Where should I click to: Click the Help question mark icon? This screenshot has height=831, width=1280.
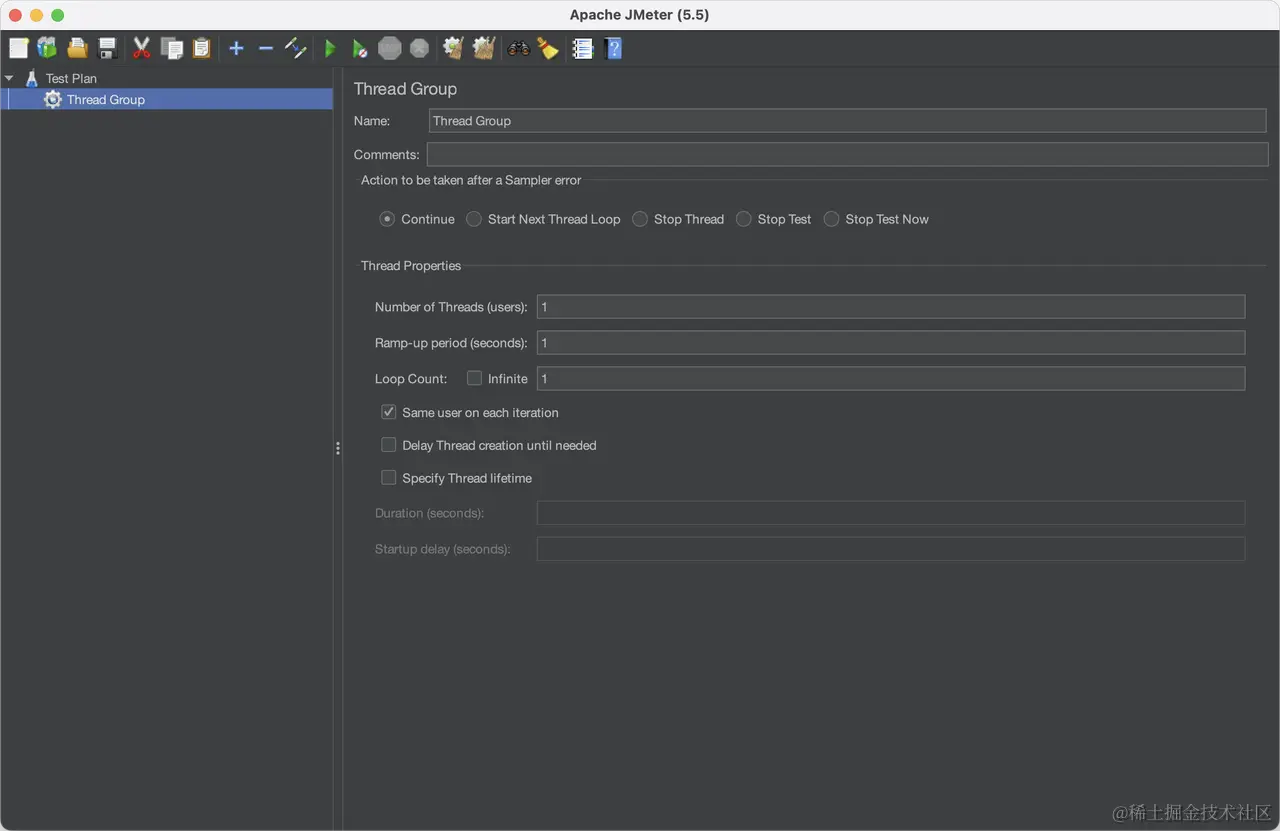tap(613, 47)
